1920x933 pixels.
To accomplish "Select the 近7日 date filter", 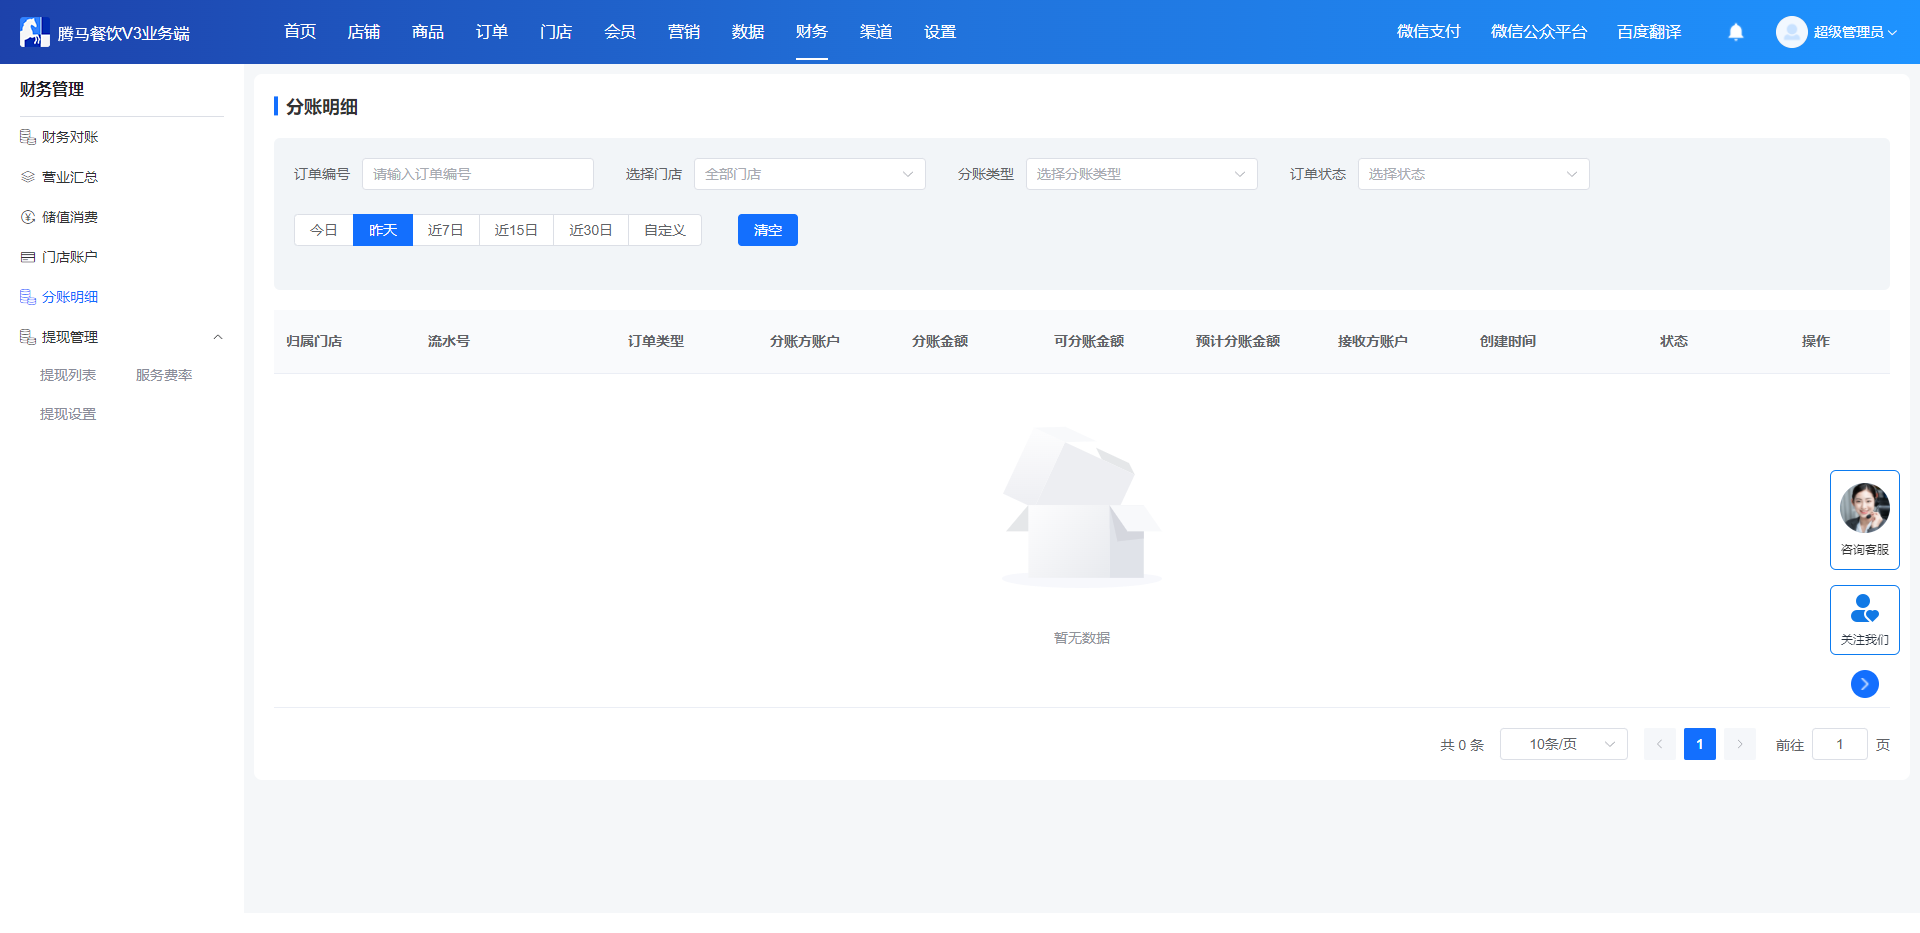I will pos(446,230).
